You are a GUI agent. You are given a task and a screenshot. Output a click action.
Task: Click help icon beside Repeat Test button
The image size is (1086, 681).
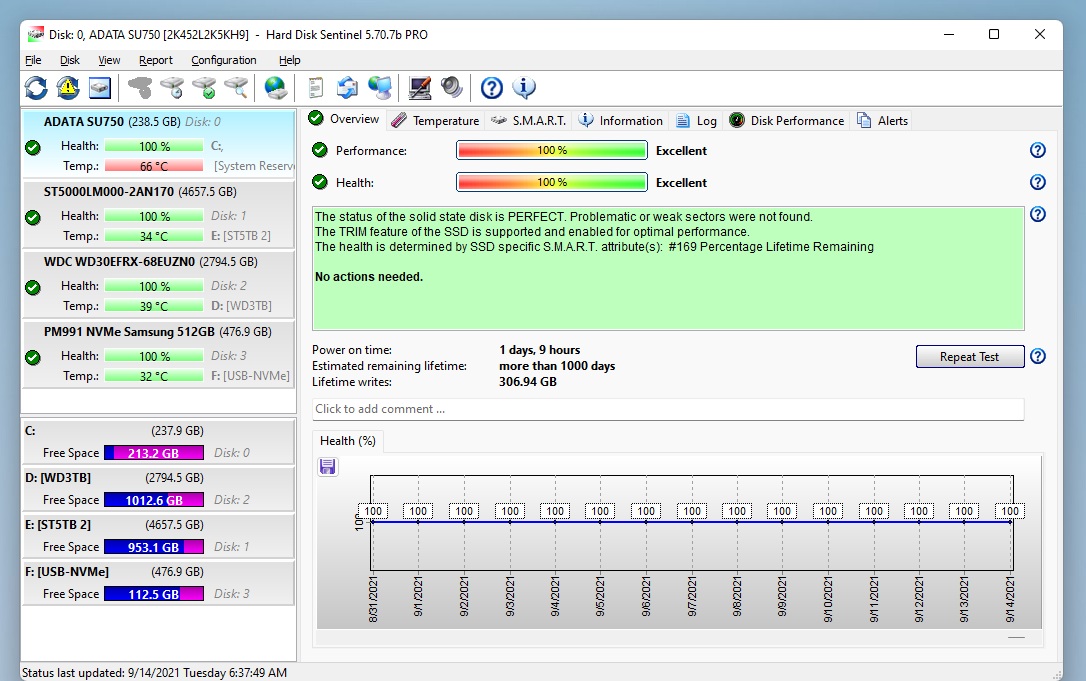(x=1037, y=357)
